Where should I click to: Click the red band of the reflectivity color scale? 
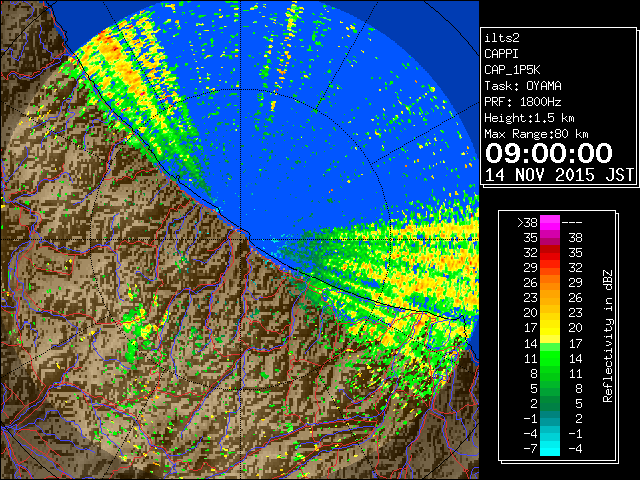[550, 253]
